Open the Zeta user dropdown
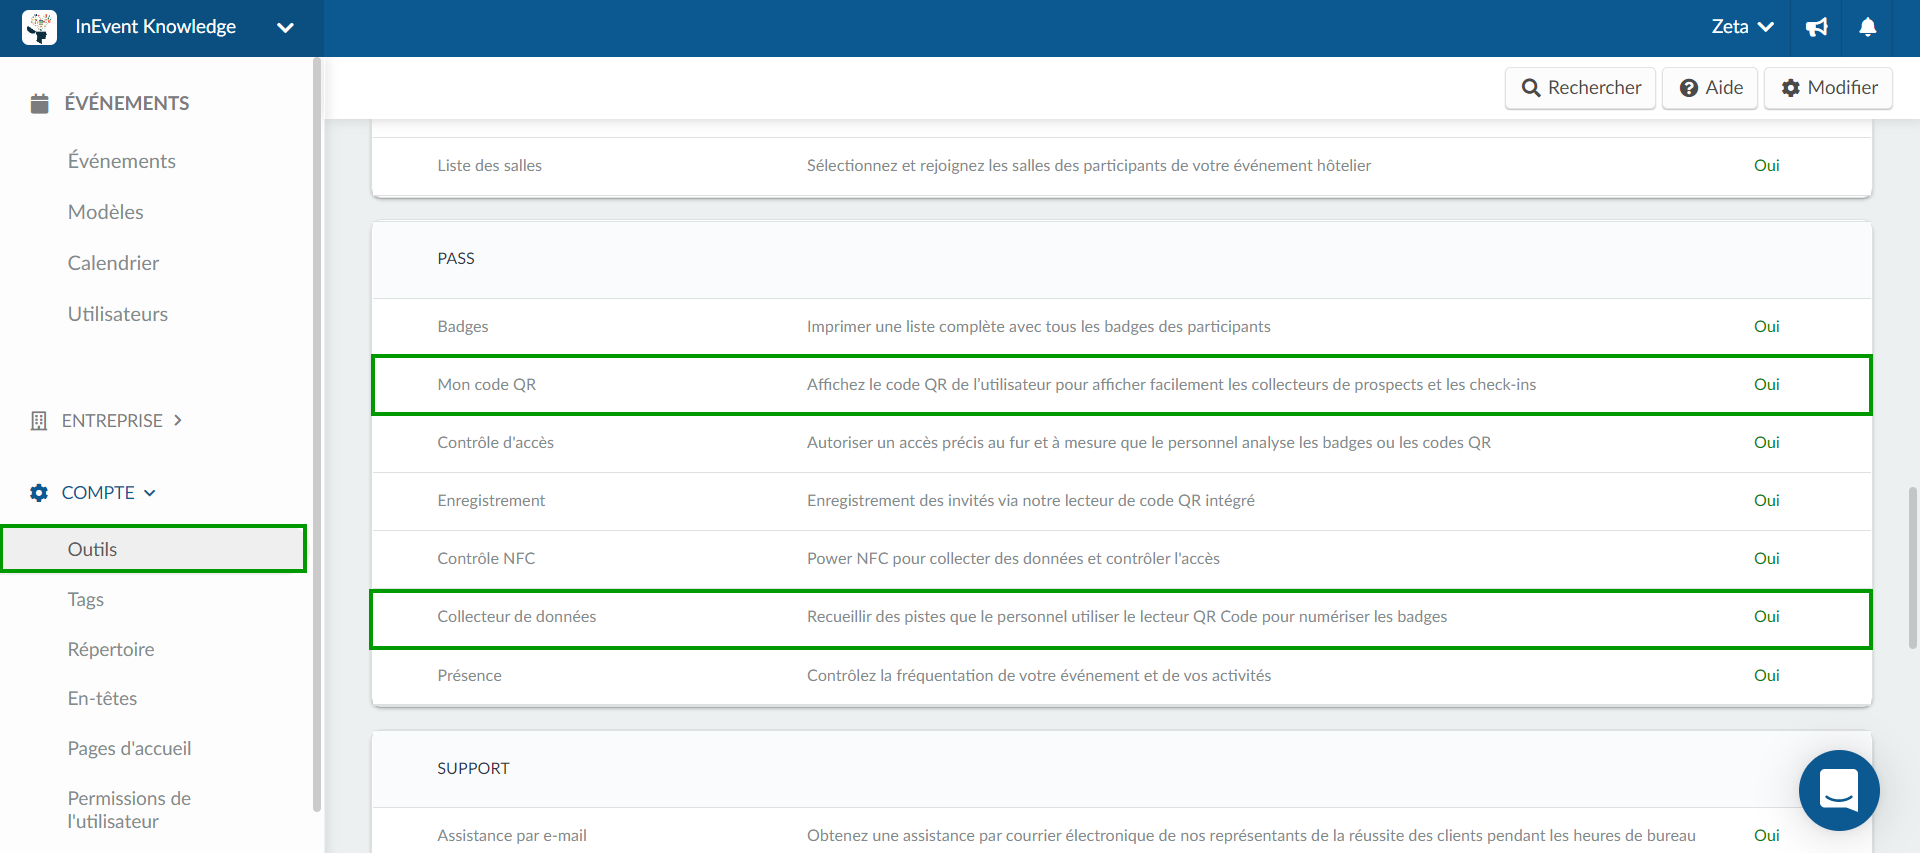Image resolution: width=1920 pixels, height=853 pixels. click(1742, 27)
